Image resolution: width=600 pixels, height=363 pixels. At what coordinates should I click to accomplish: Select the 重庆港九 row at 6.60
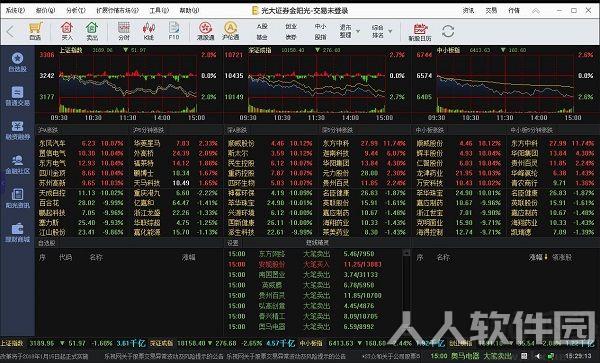176,193
